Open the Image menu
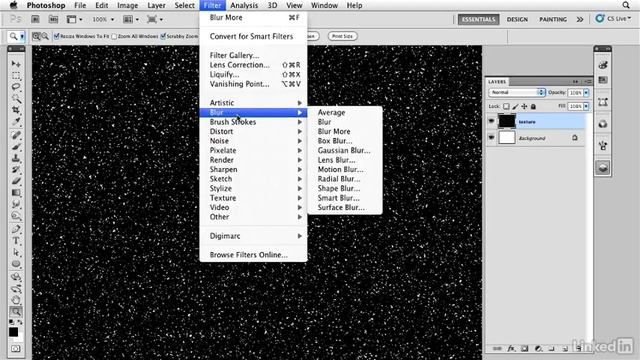The height and width of the screenshot is (360, 640). tap(127, 5)
